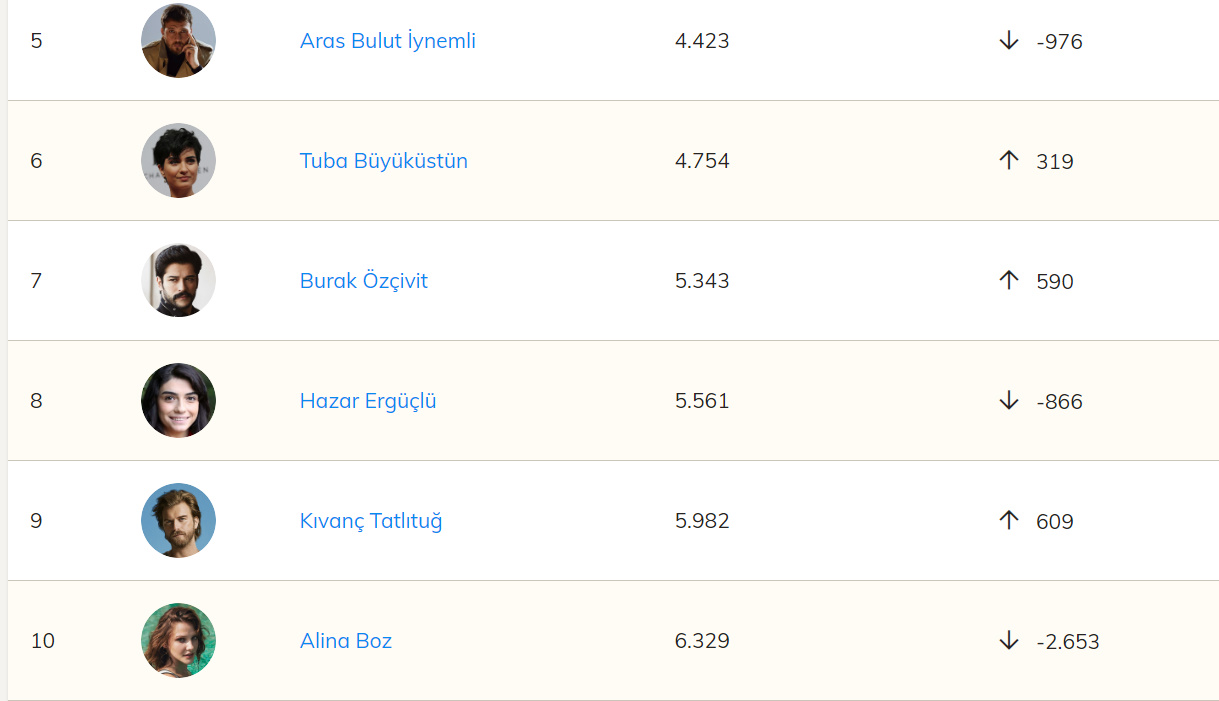Screen dimensions: 1219x701
Task: Click the down arrow beside -2.653
Action: point(1008,641)
